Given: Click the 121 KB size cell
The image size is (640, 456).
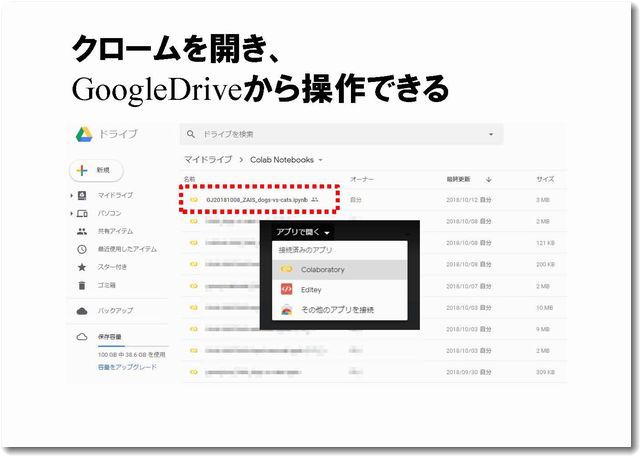Looking at the screenshot, I should (x=545, y=243).
